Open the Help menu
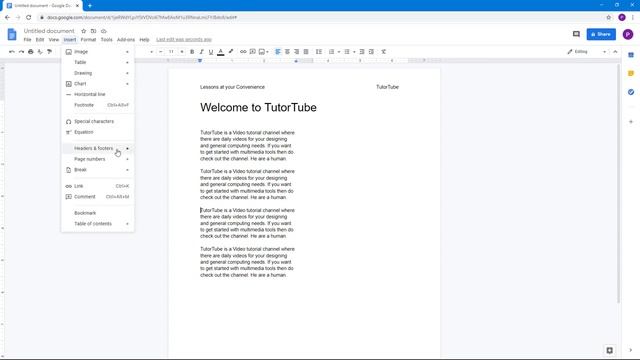The width and height of the screenshot is (640, 360). pos(144,40)
